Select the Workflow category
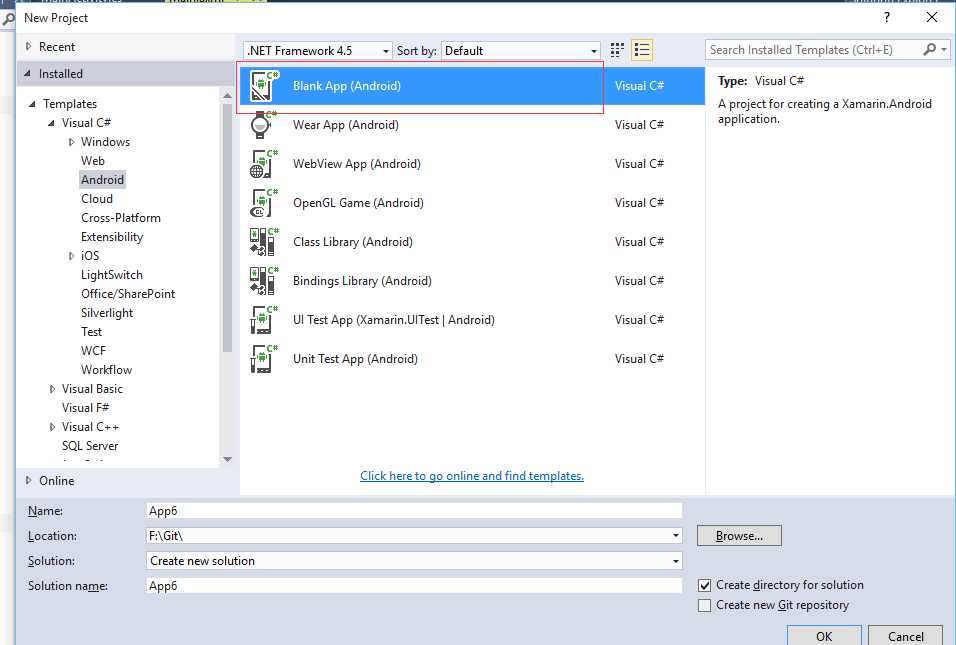The height and width of the screenshot is (645, 956). pos(106,369)
